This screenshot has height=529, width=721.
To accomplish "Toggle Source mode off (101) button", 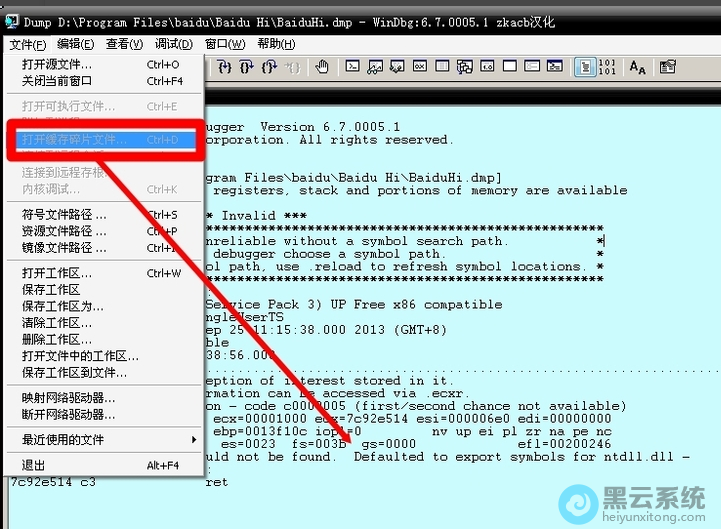I will 607,67.
